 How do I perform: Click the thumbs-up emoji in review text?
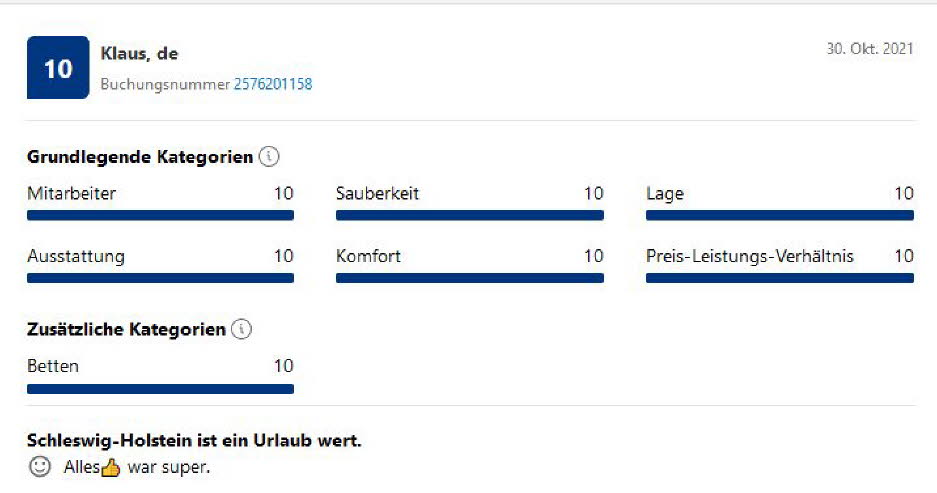(111, 467)
